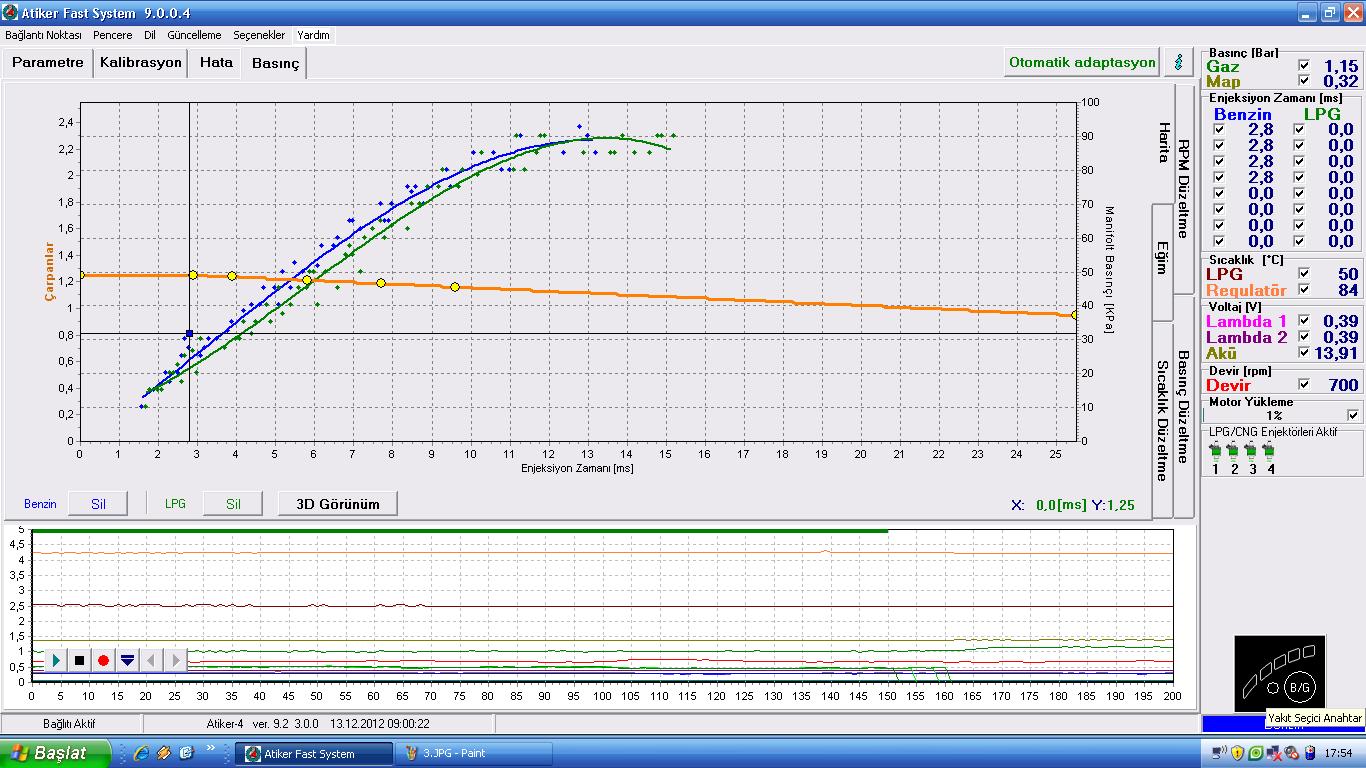The width and height of the screenshot is (1366, 768).
Task: Click the disconnected network tray icon with red X
Action: [x=1274, y=753]
